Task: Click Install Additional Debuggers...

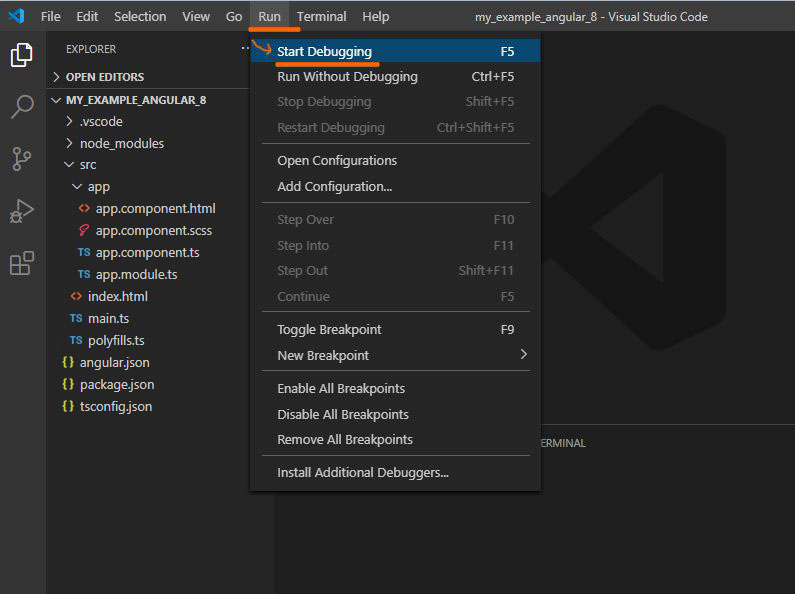Action: coord(362,473)
